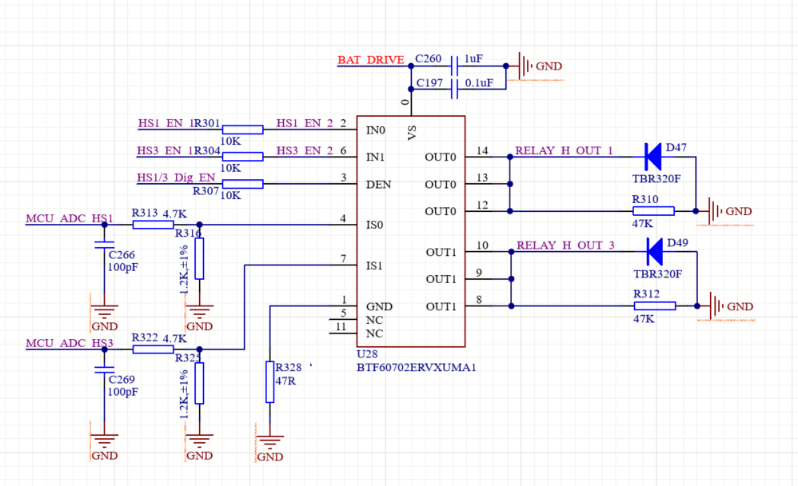Click the TBR320F text under D47
Viewport: 798px width, 486px height.
point(657,179)
